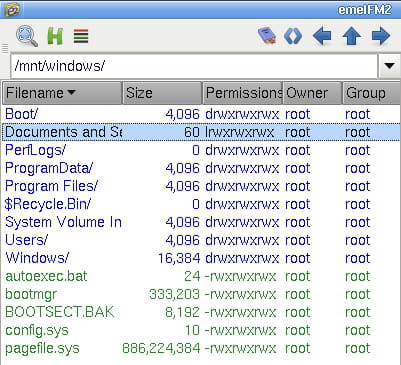Click size 10 of config.sys

(x=192, y=330)
